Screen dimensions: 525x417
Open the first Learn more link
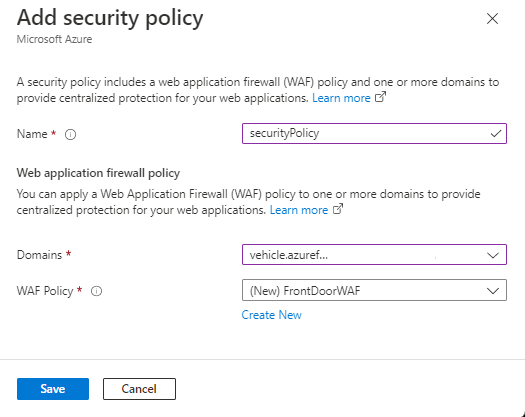(x=341, y=98)
